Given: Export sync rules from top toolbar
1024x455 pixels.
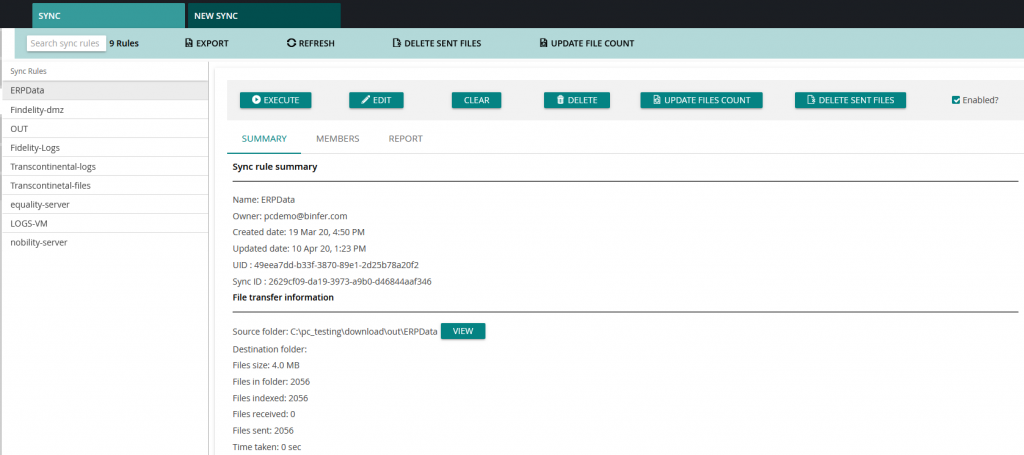Looking at the screenshot, I should (207, 44).
